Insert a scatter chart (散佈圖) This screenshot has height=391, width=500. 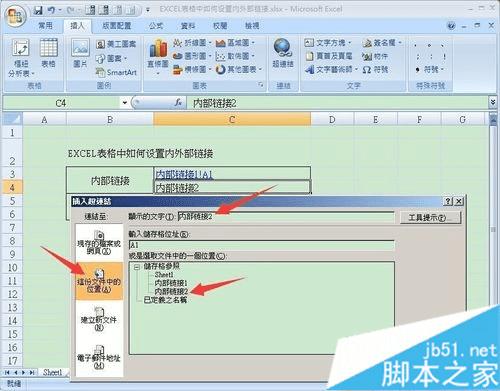tap(235, 56)
